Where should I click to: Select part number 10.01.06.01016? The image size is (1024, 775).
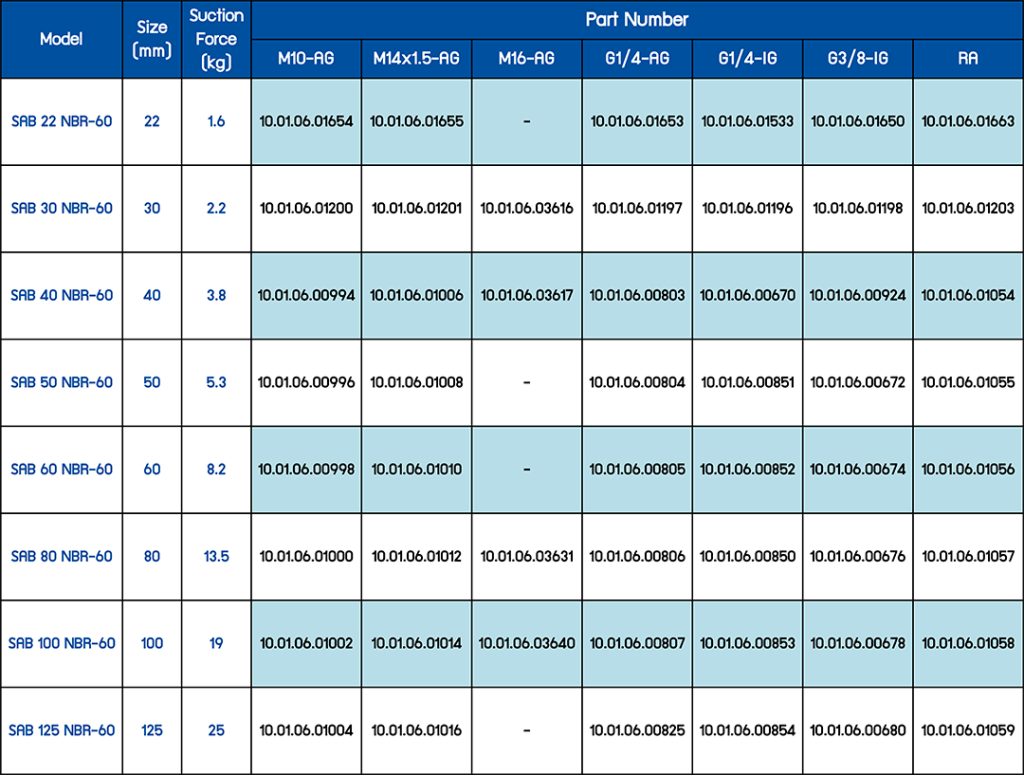pyautogui.click(x=416, y=730)
